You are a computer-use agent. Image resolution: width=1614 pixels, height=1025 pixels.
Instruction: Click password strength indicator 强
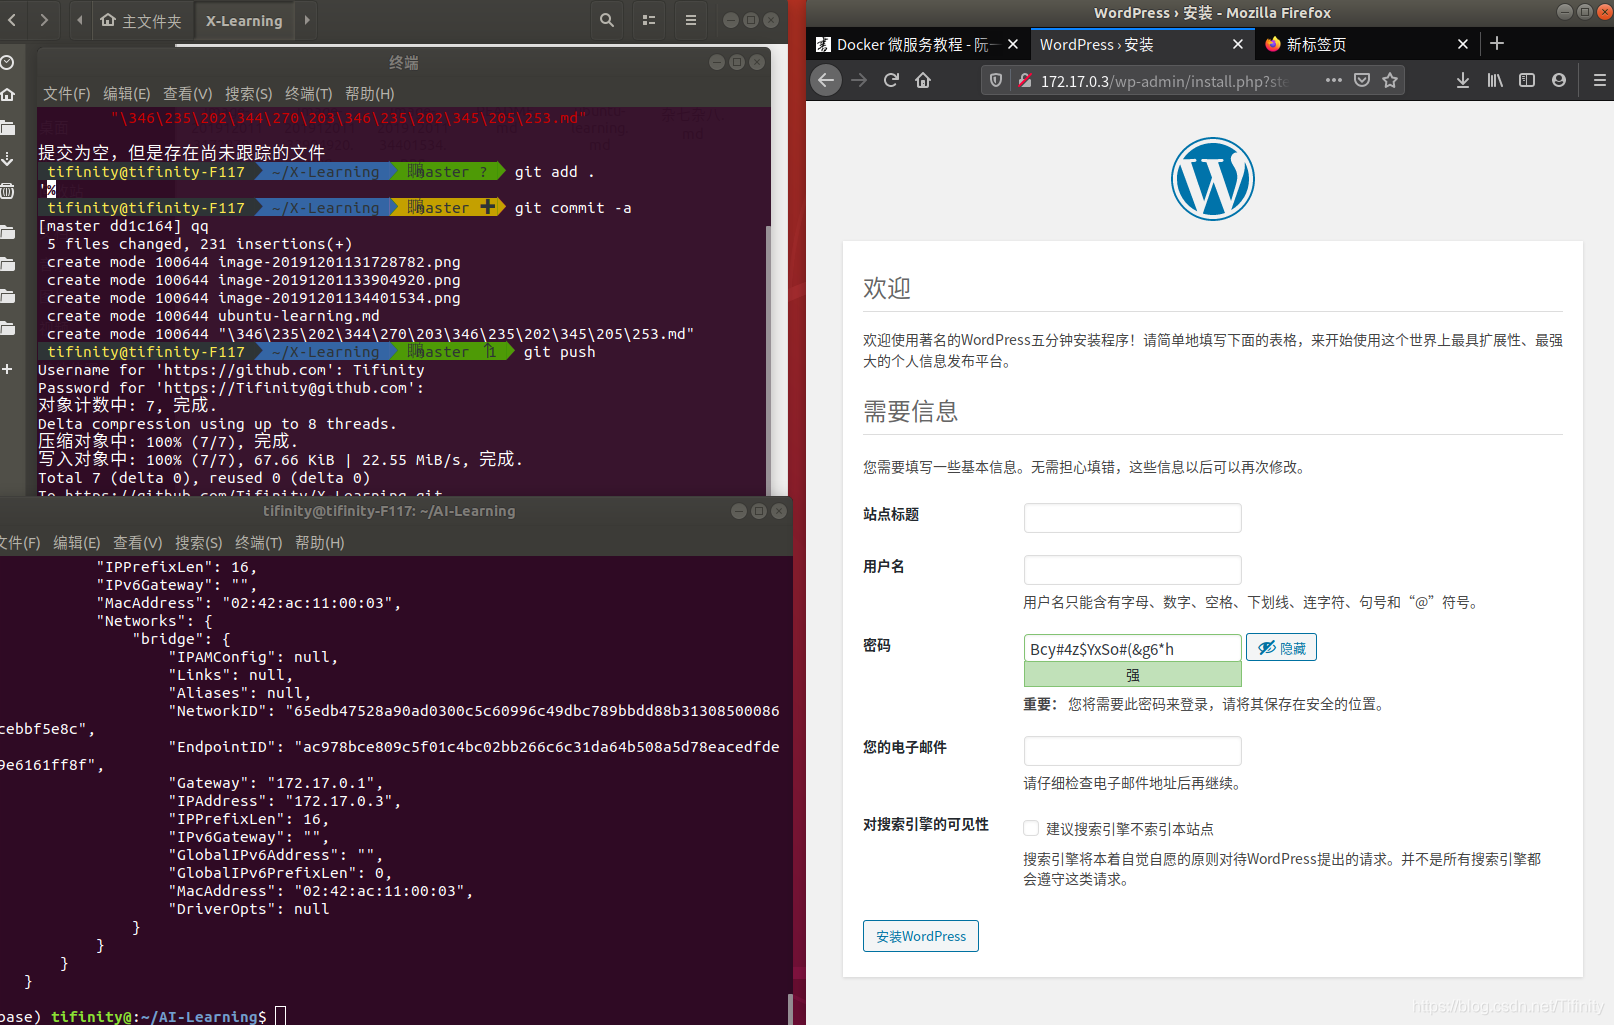click(x=1132, y=675)
